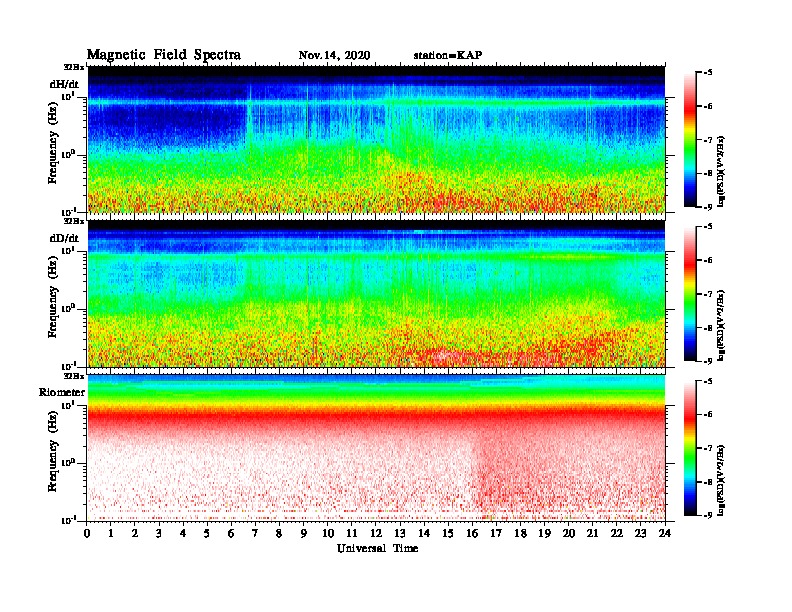This screenshot has height=612, width=792.
Task: Click hour "14" on the time axis
Action: click(424, 533)
